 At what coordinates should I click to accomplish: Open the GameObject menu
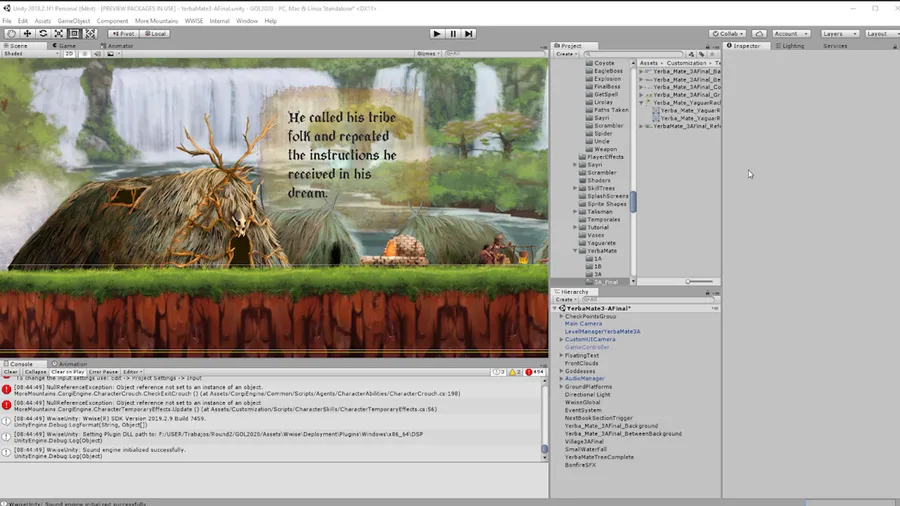click(x=73, y=21)
